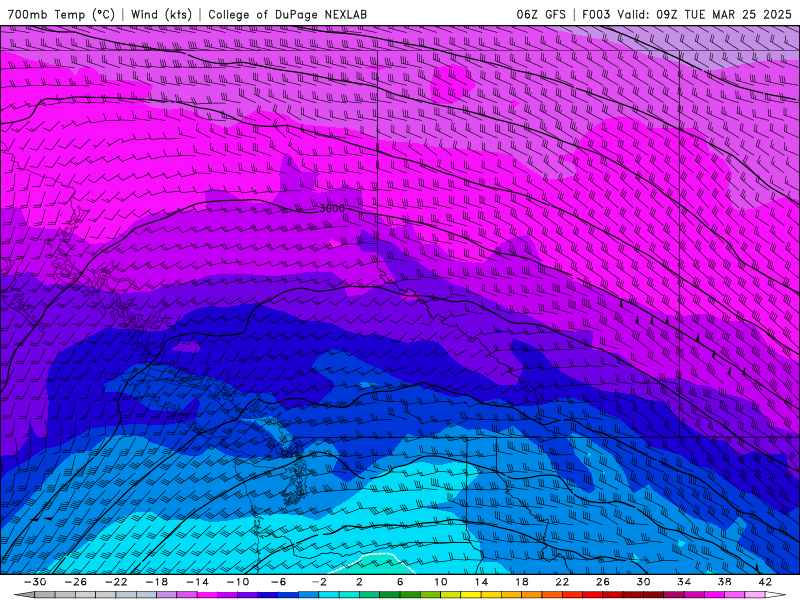Click the '2' color bar label
800x600 pixels.
[x=359, y=582]
